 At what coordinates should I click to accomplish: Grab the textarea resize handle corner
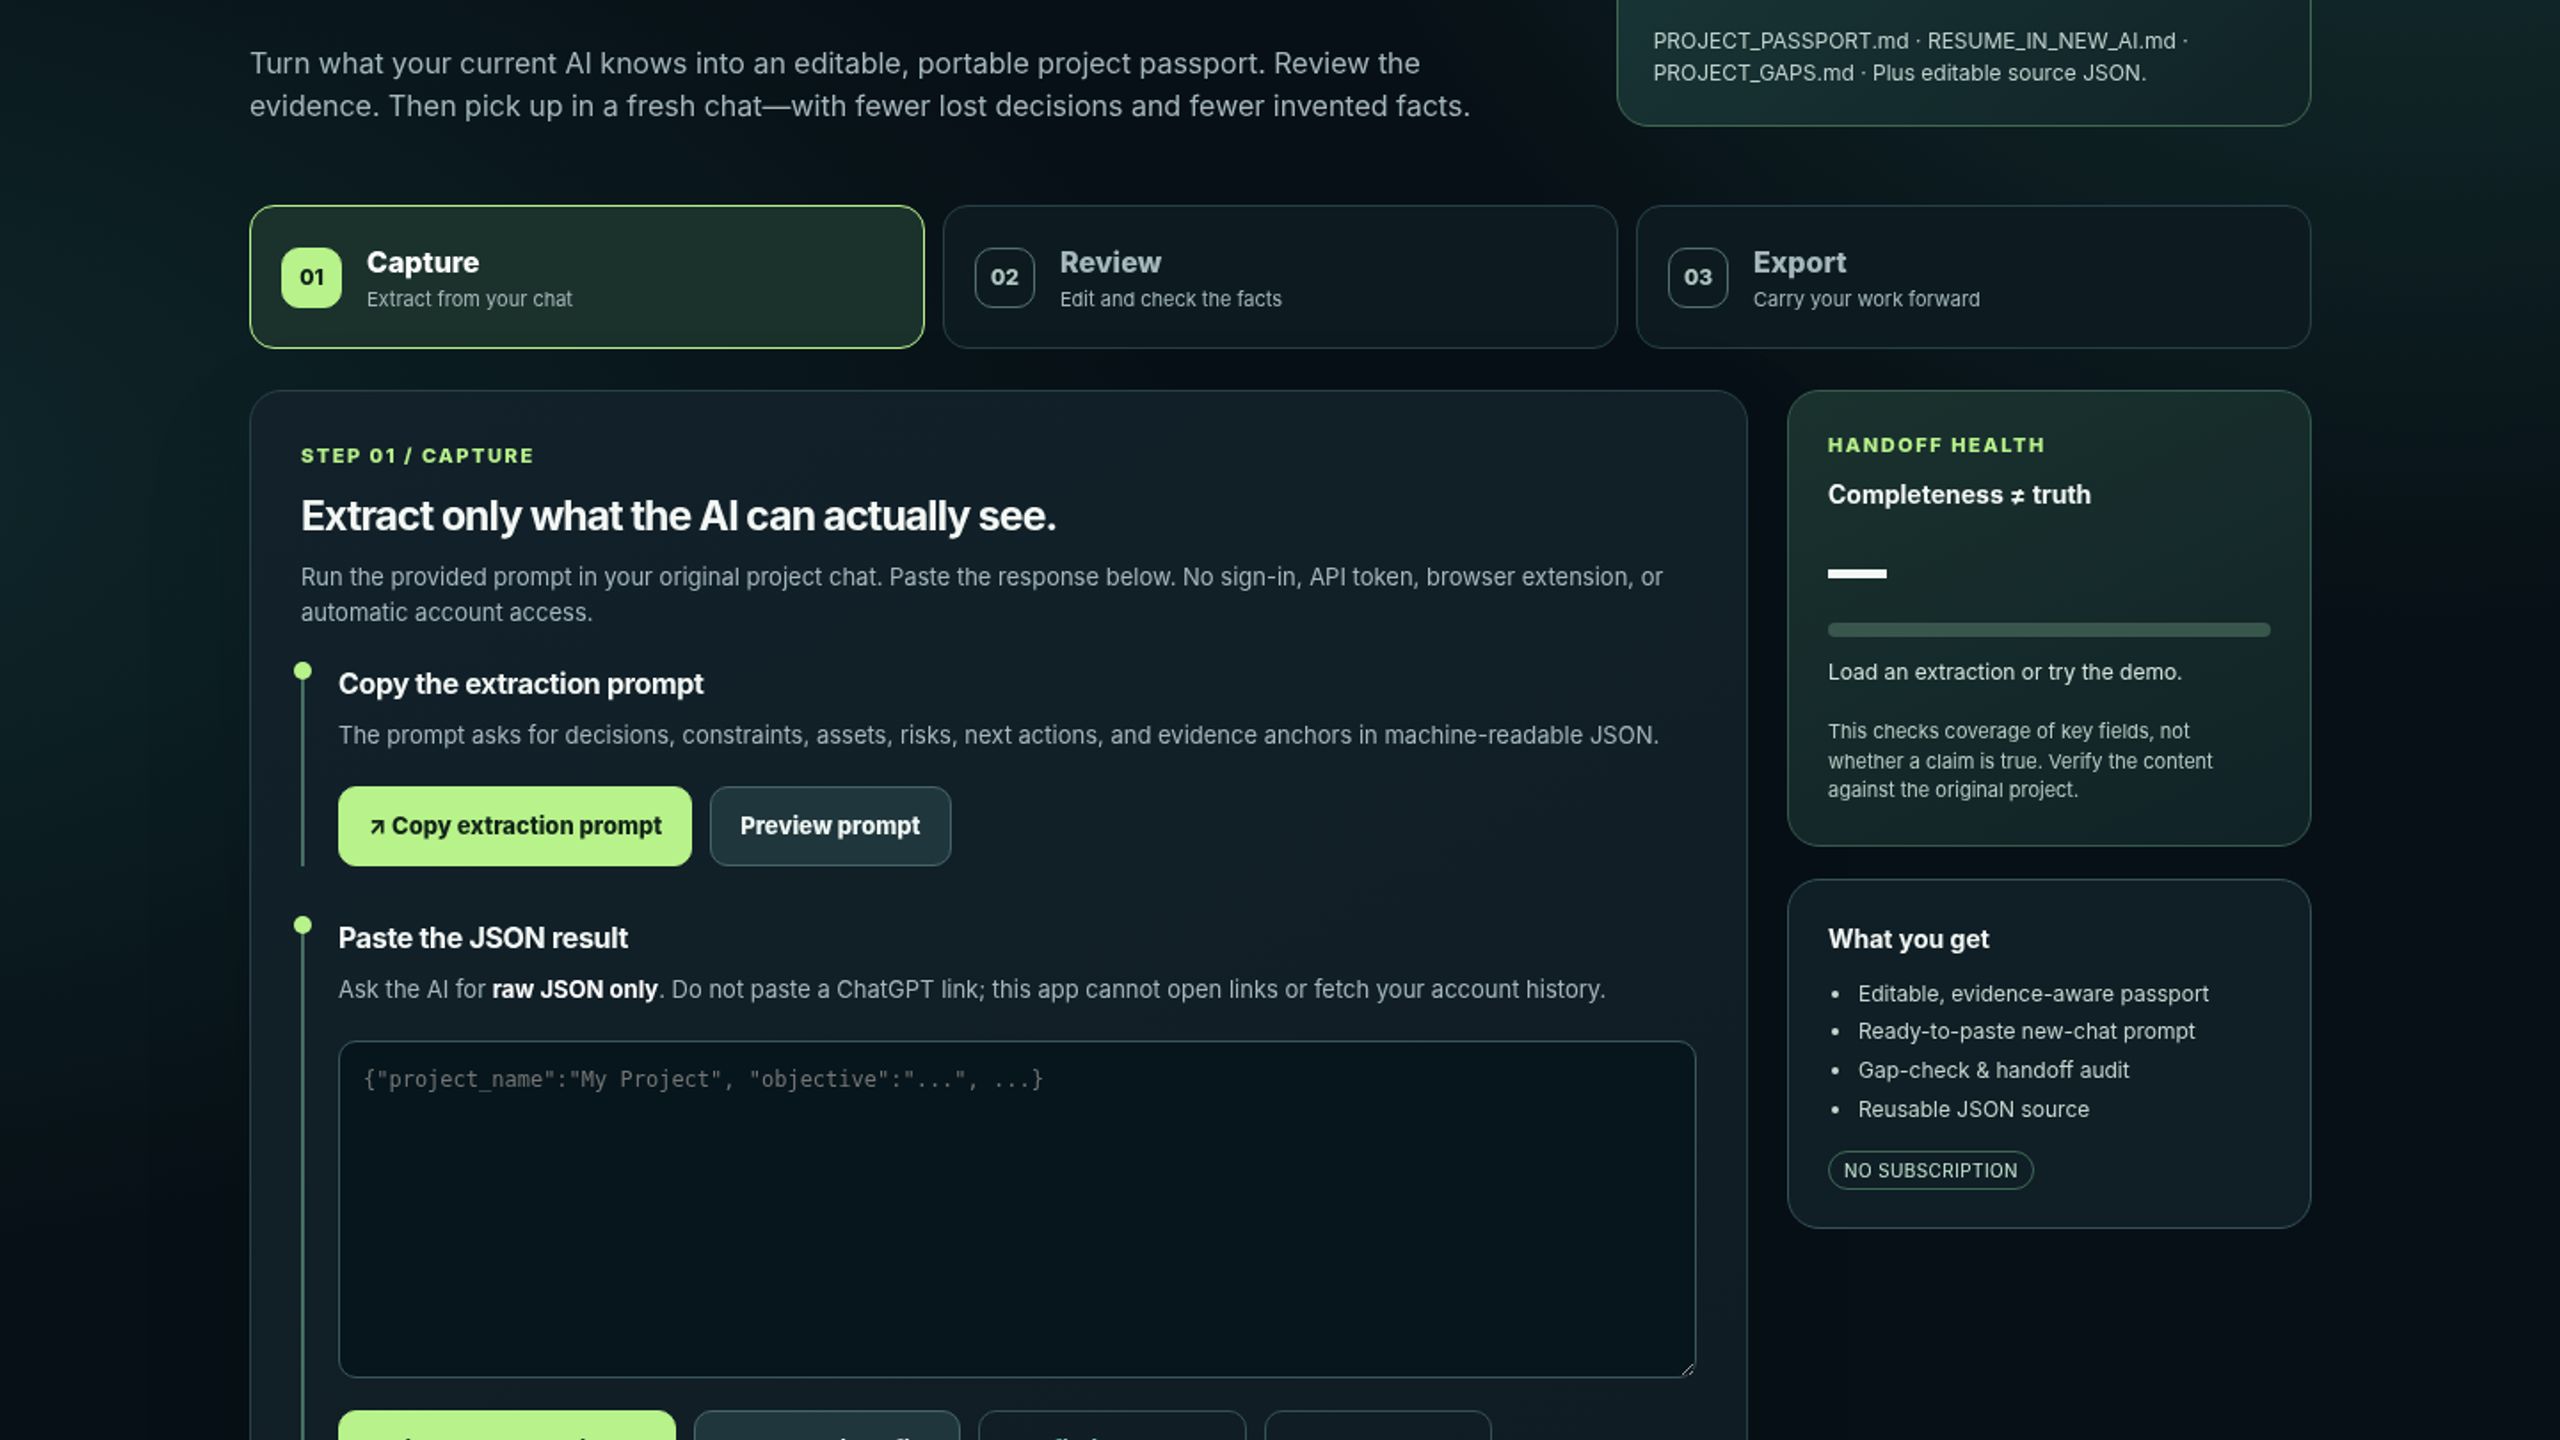[x=1687, y=1369]
